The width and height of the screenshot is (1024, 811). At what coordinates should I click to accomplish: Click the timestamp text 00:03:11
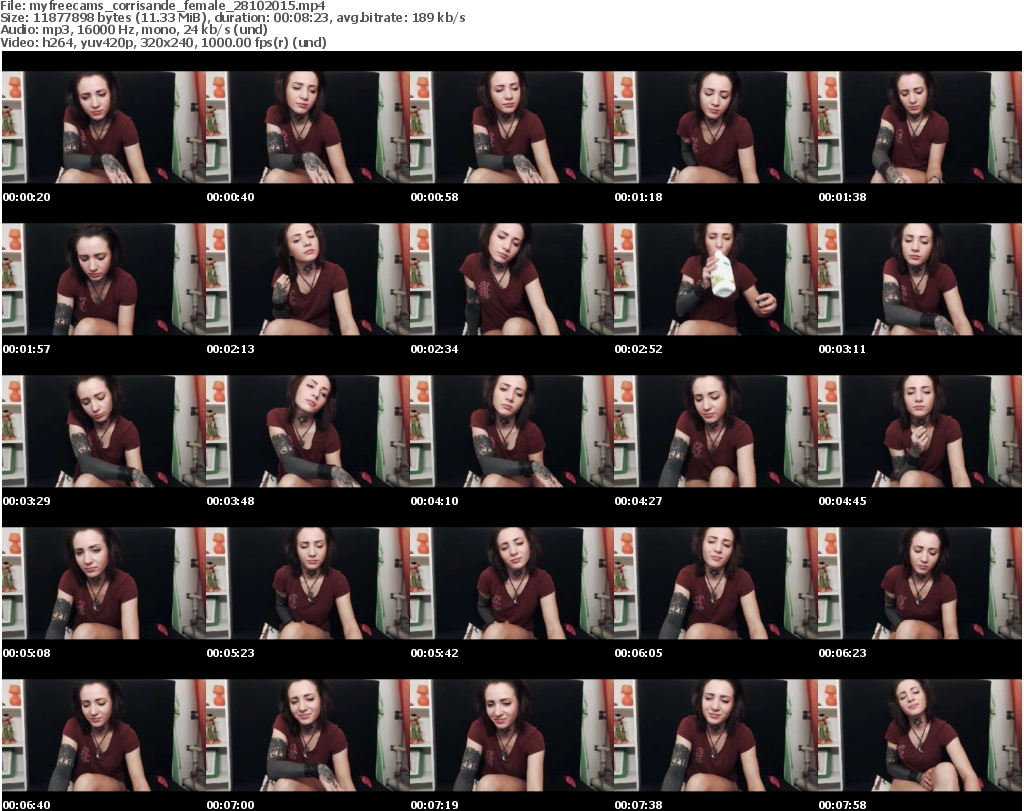[x=842, y=349]
